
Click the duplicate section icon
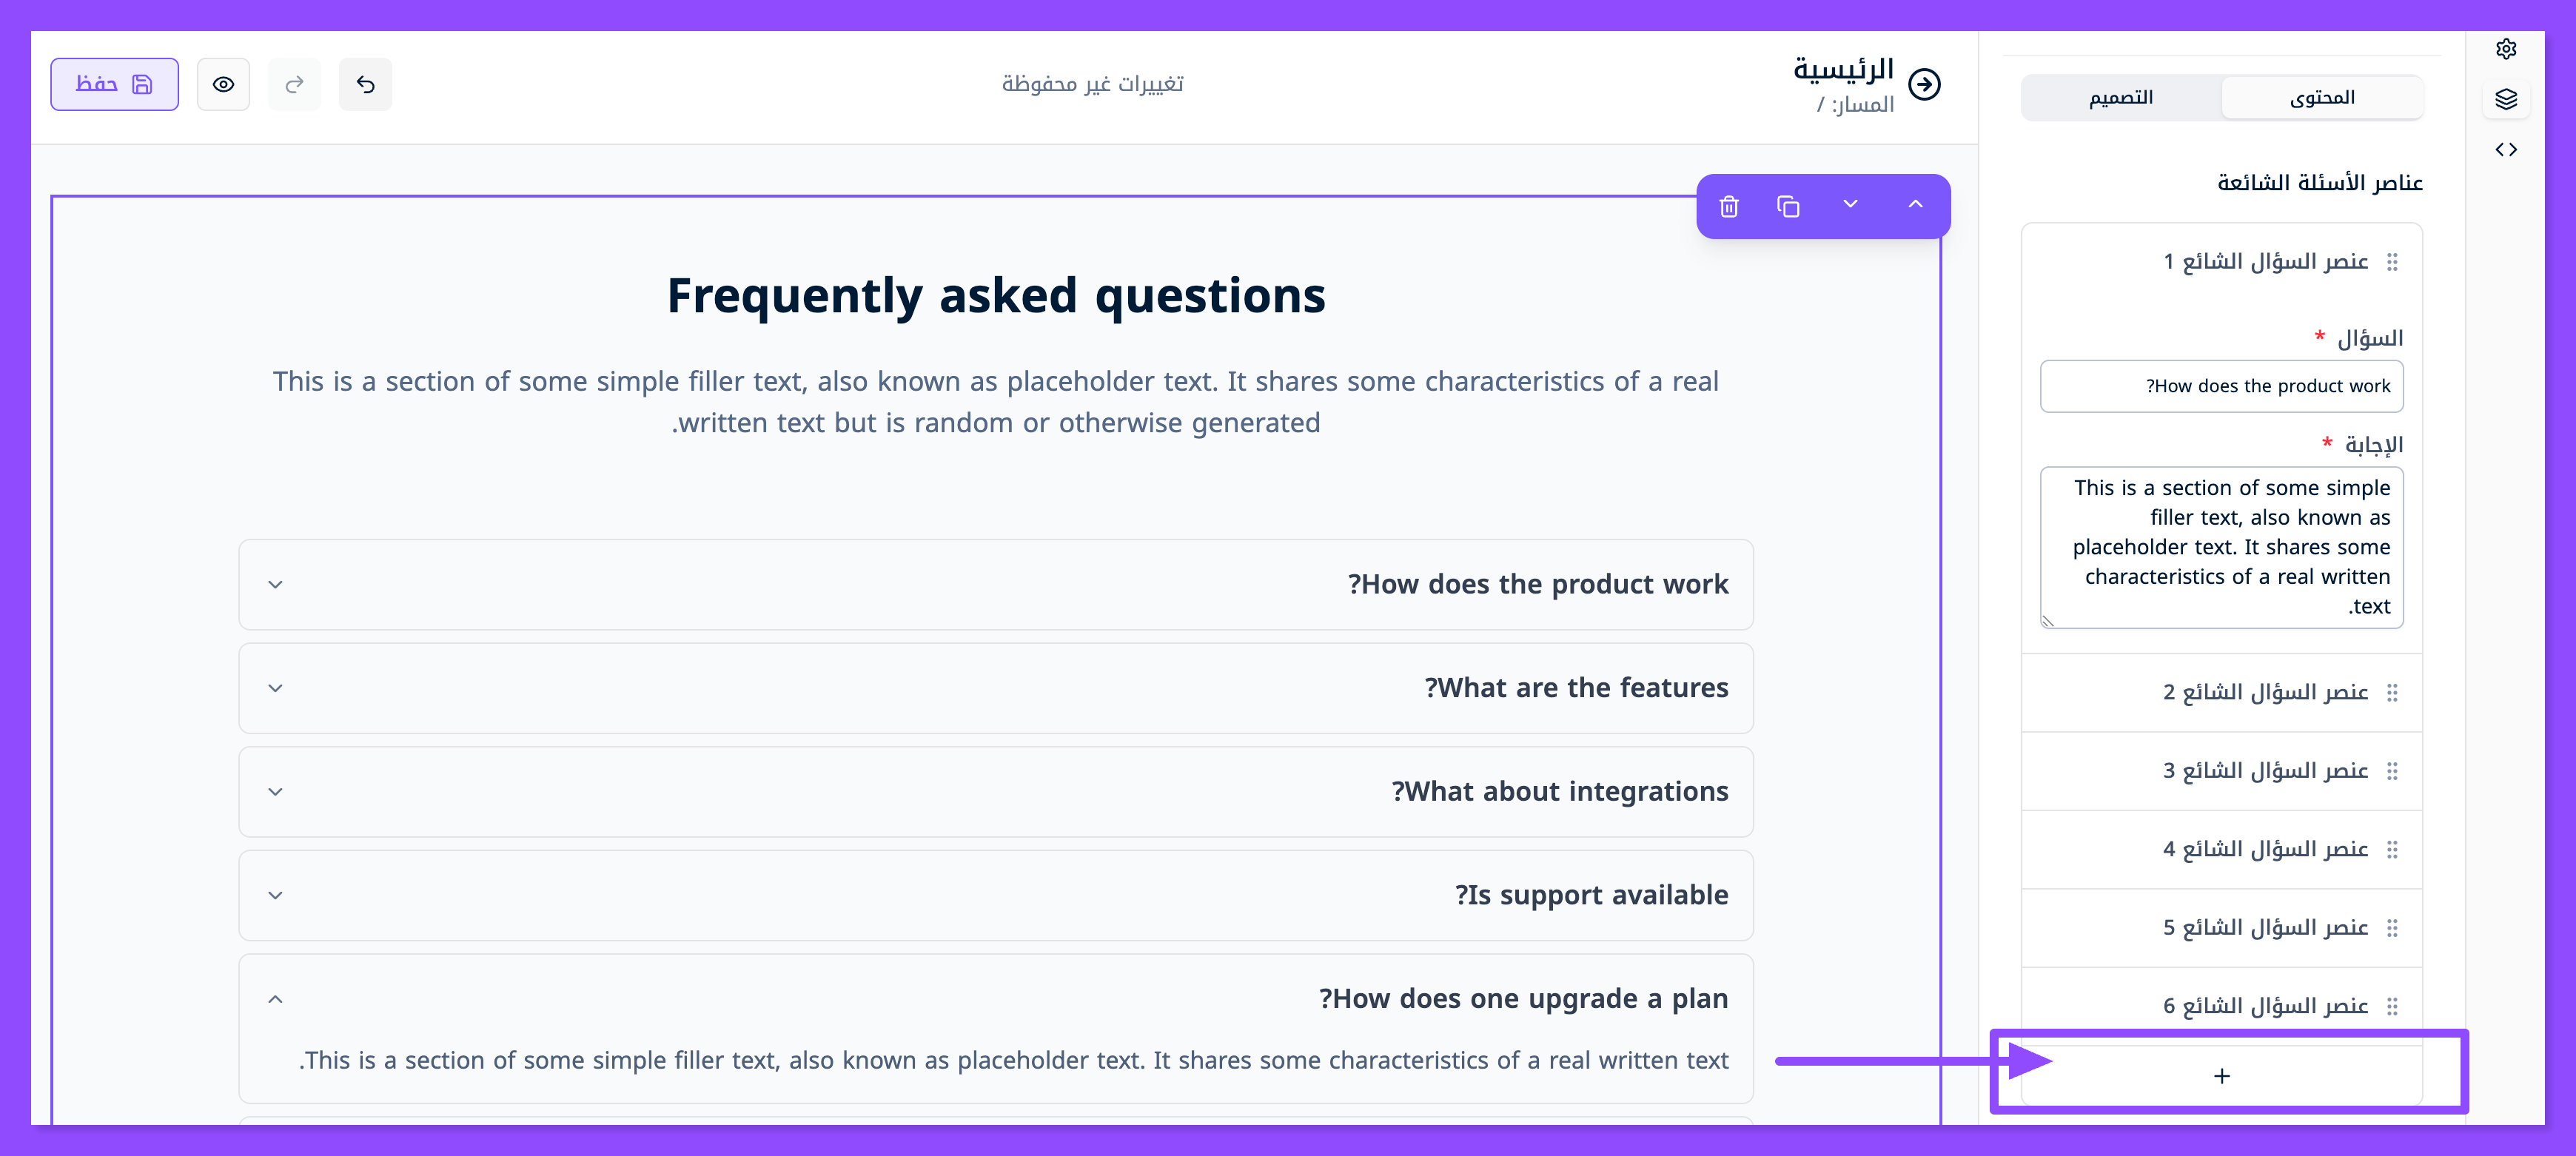pos(1788,206)
